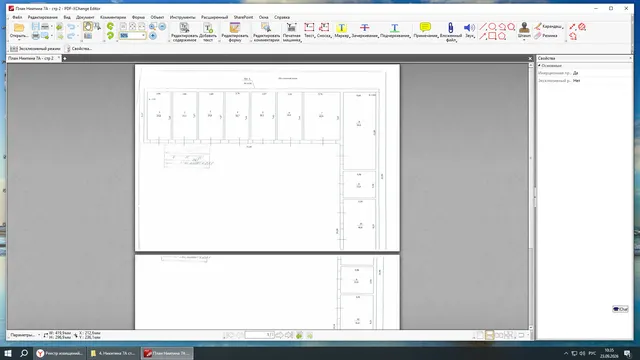Open the Document menu

pos(85,17)
